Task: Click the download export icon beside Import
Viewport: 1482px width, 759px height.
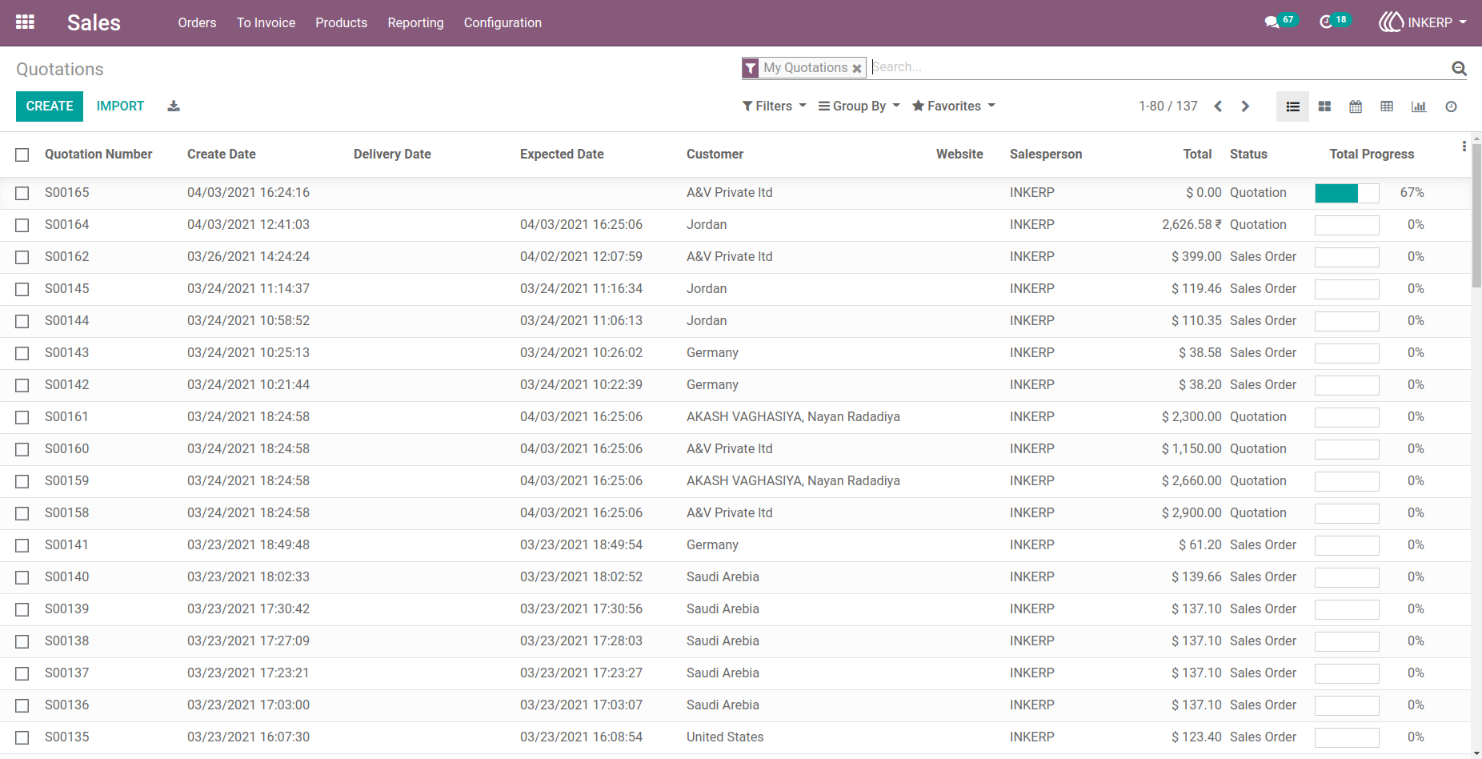Action: [173, 106]
